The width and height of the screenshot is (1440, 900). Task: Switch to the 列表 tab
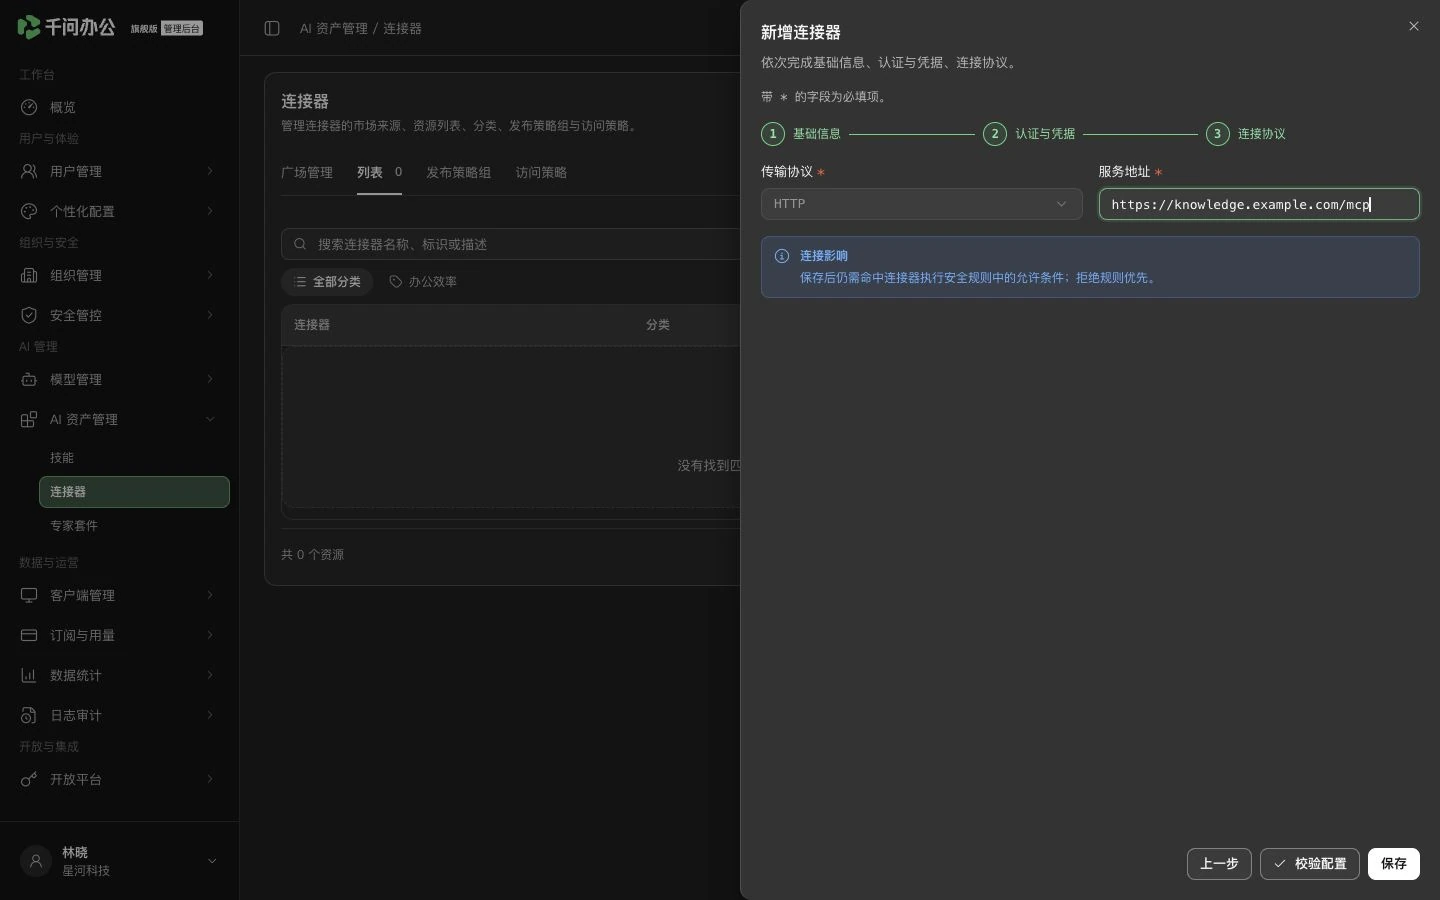pos(379,172)
